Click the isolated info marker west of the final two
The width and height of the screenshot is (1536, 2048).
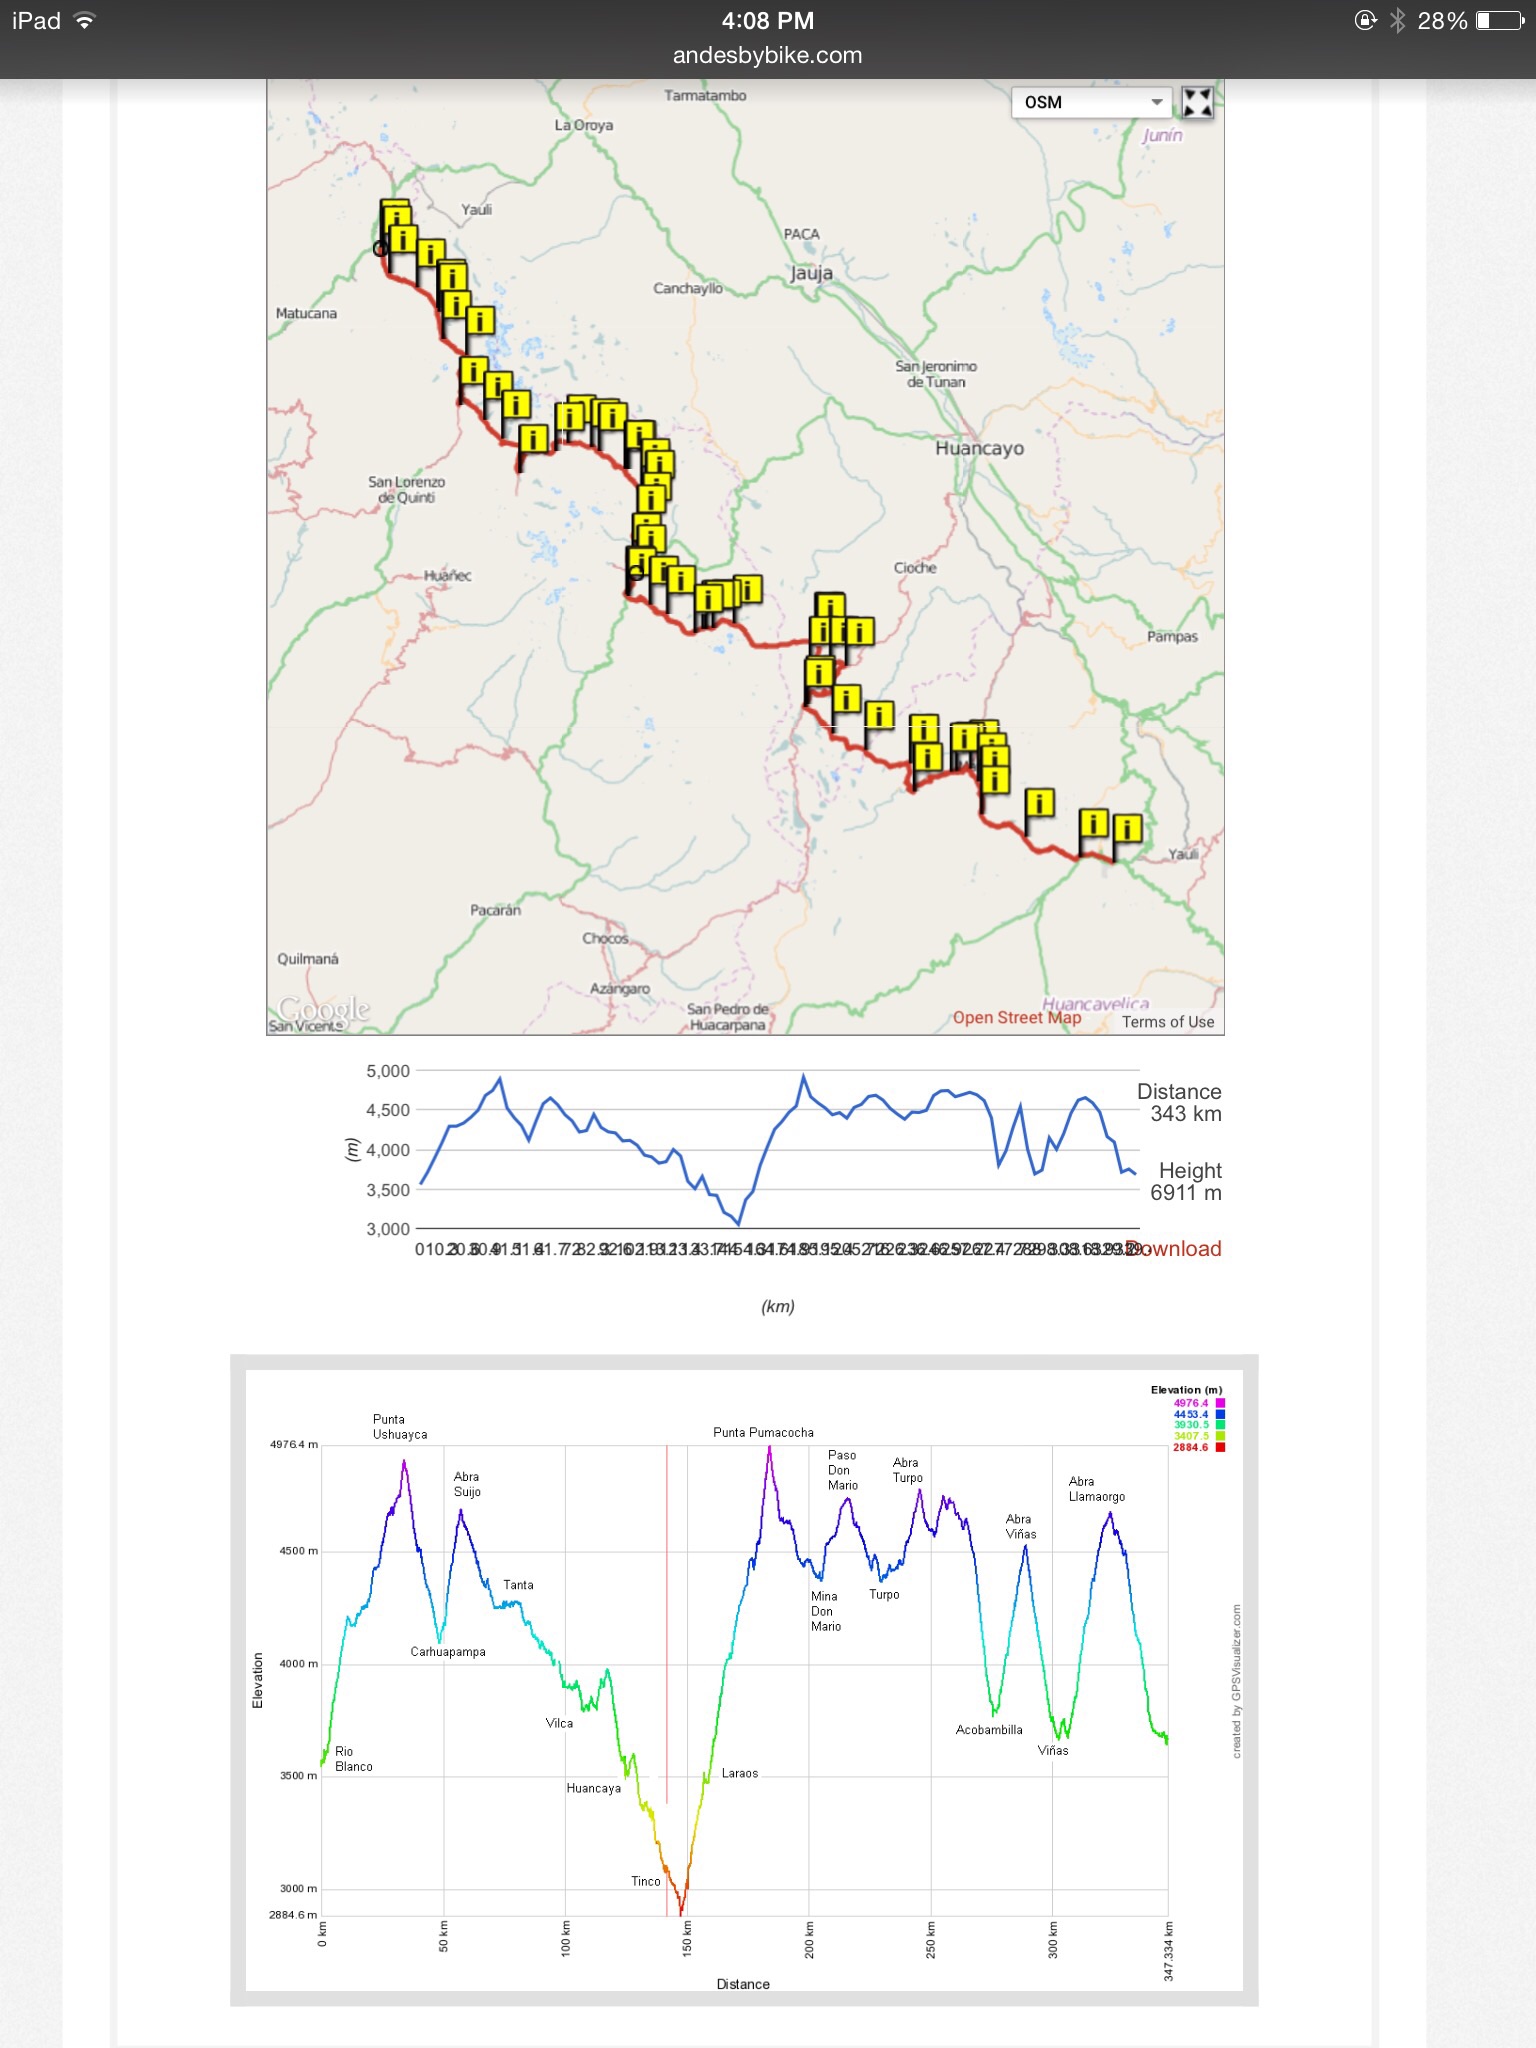(x=1040, y=803)
